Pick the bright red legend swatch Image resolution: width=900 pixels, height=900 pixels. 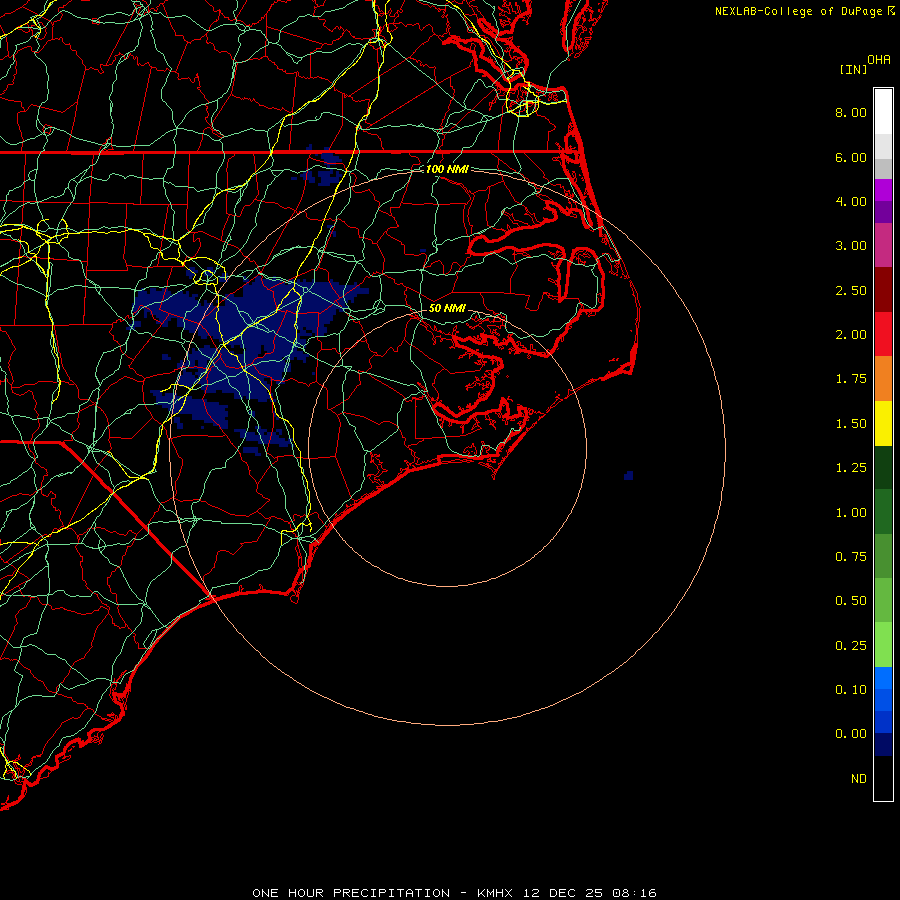click(883, 335)
